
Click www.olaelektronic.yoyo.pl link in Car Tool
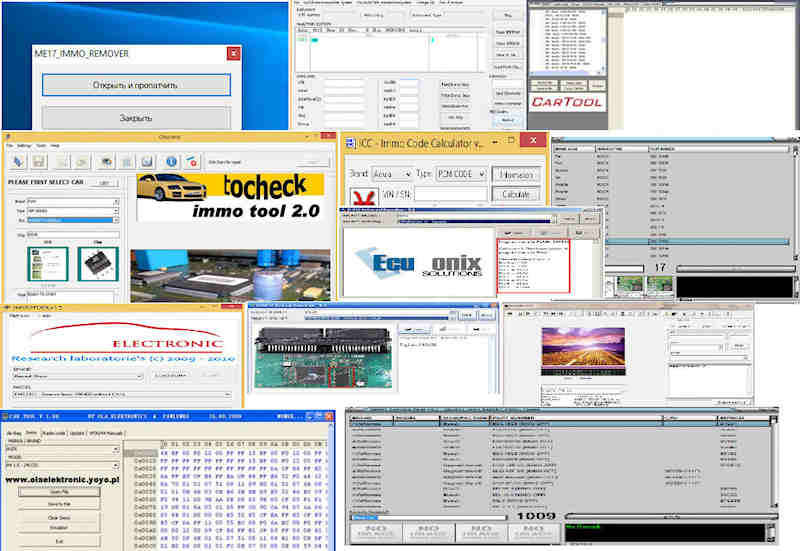pyautogui.click(x=62, y=480)
